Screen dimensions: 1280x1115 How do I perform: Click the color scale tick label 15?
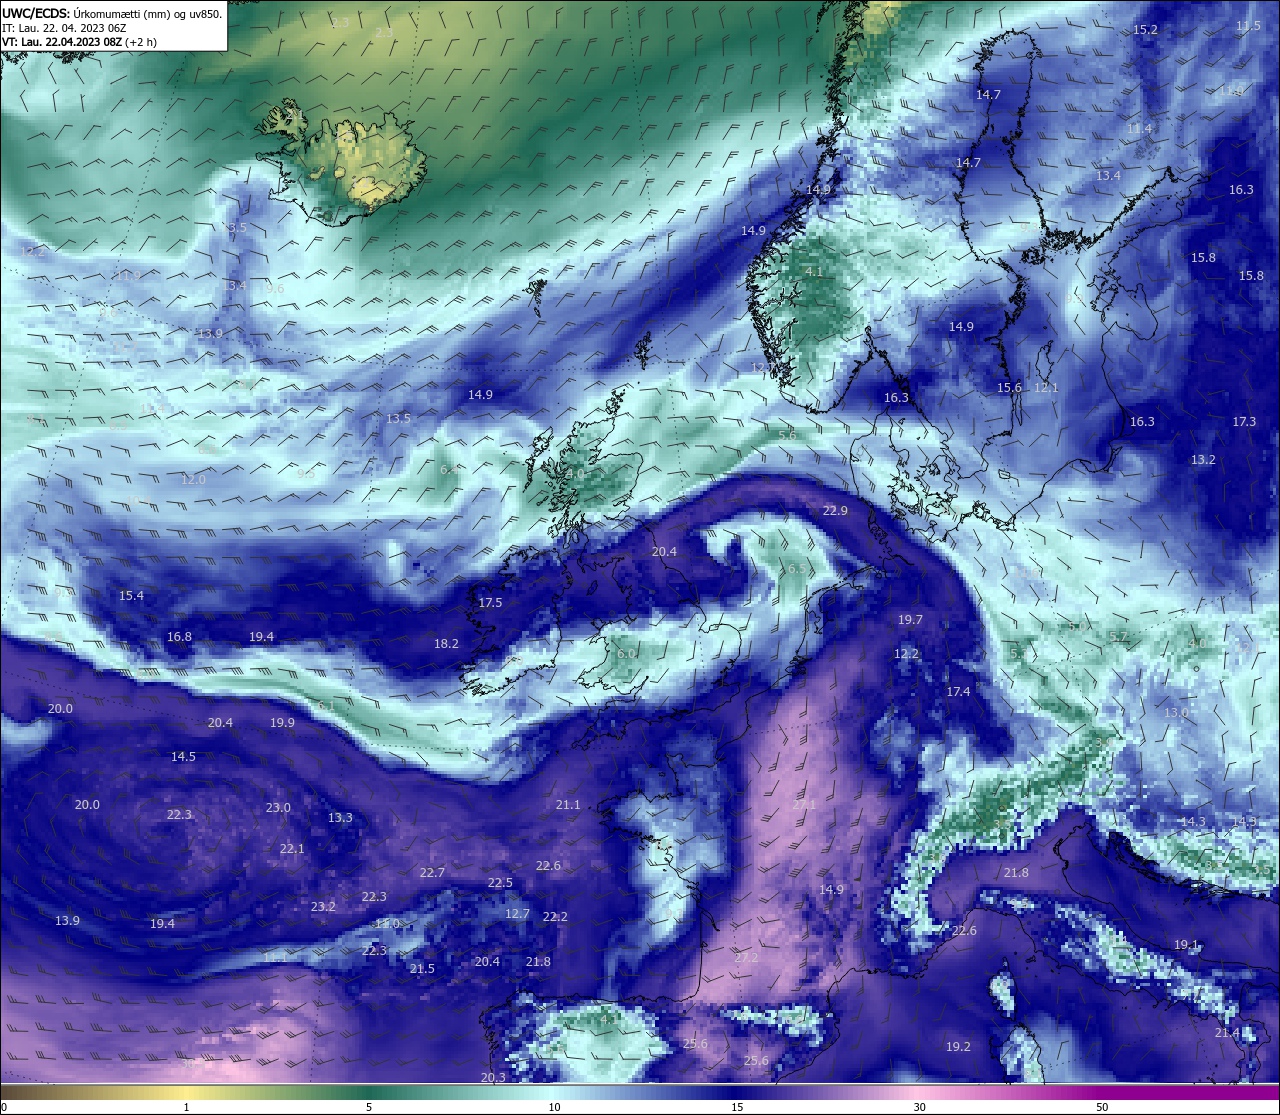coord(737,1107)
